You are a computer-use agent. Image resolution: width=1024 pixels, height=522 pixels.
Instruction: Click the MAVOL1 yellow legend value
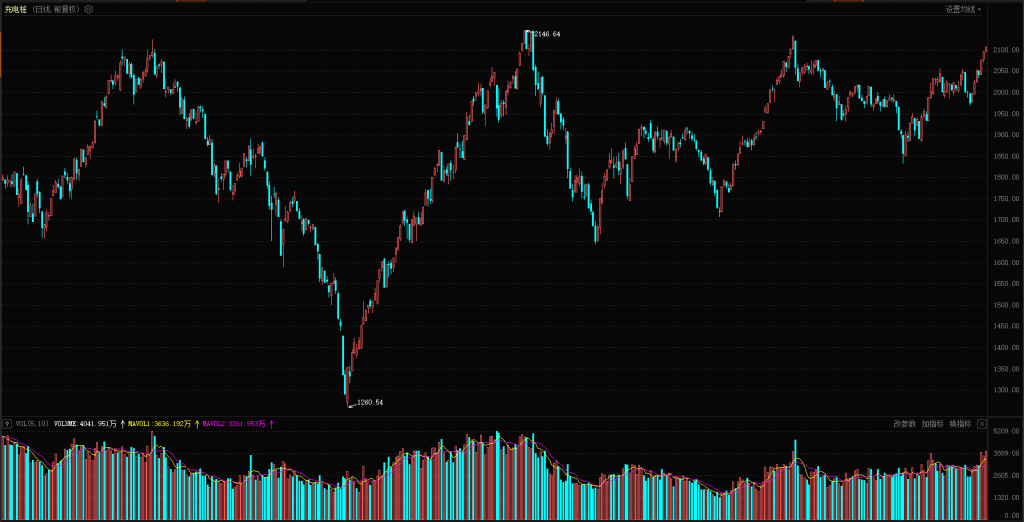(159, 424)
